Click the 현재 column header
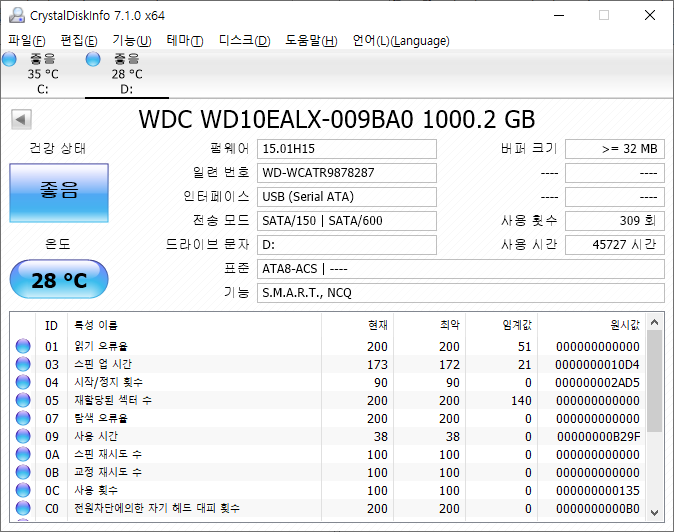The width and height of the screenshot is (674, 532). 357,326
